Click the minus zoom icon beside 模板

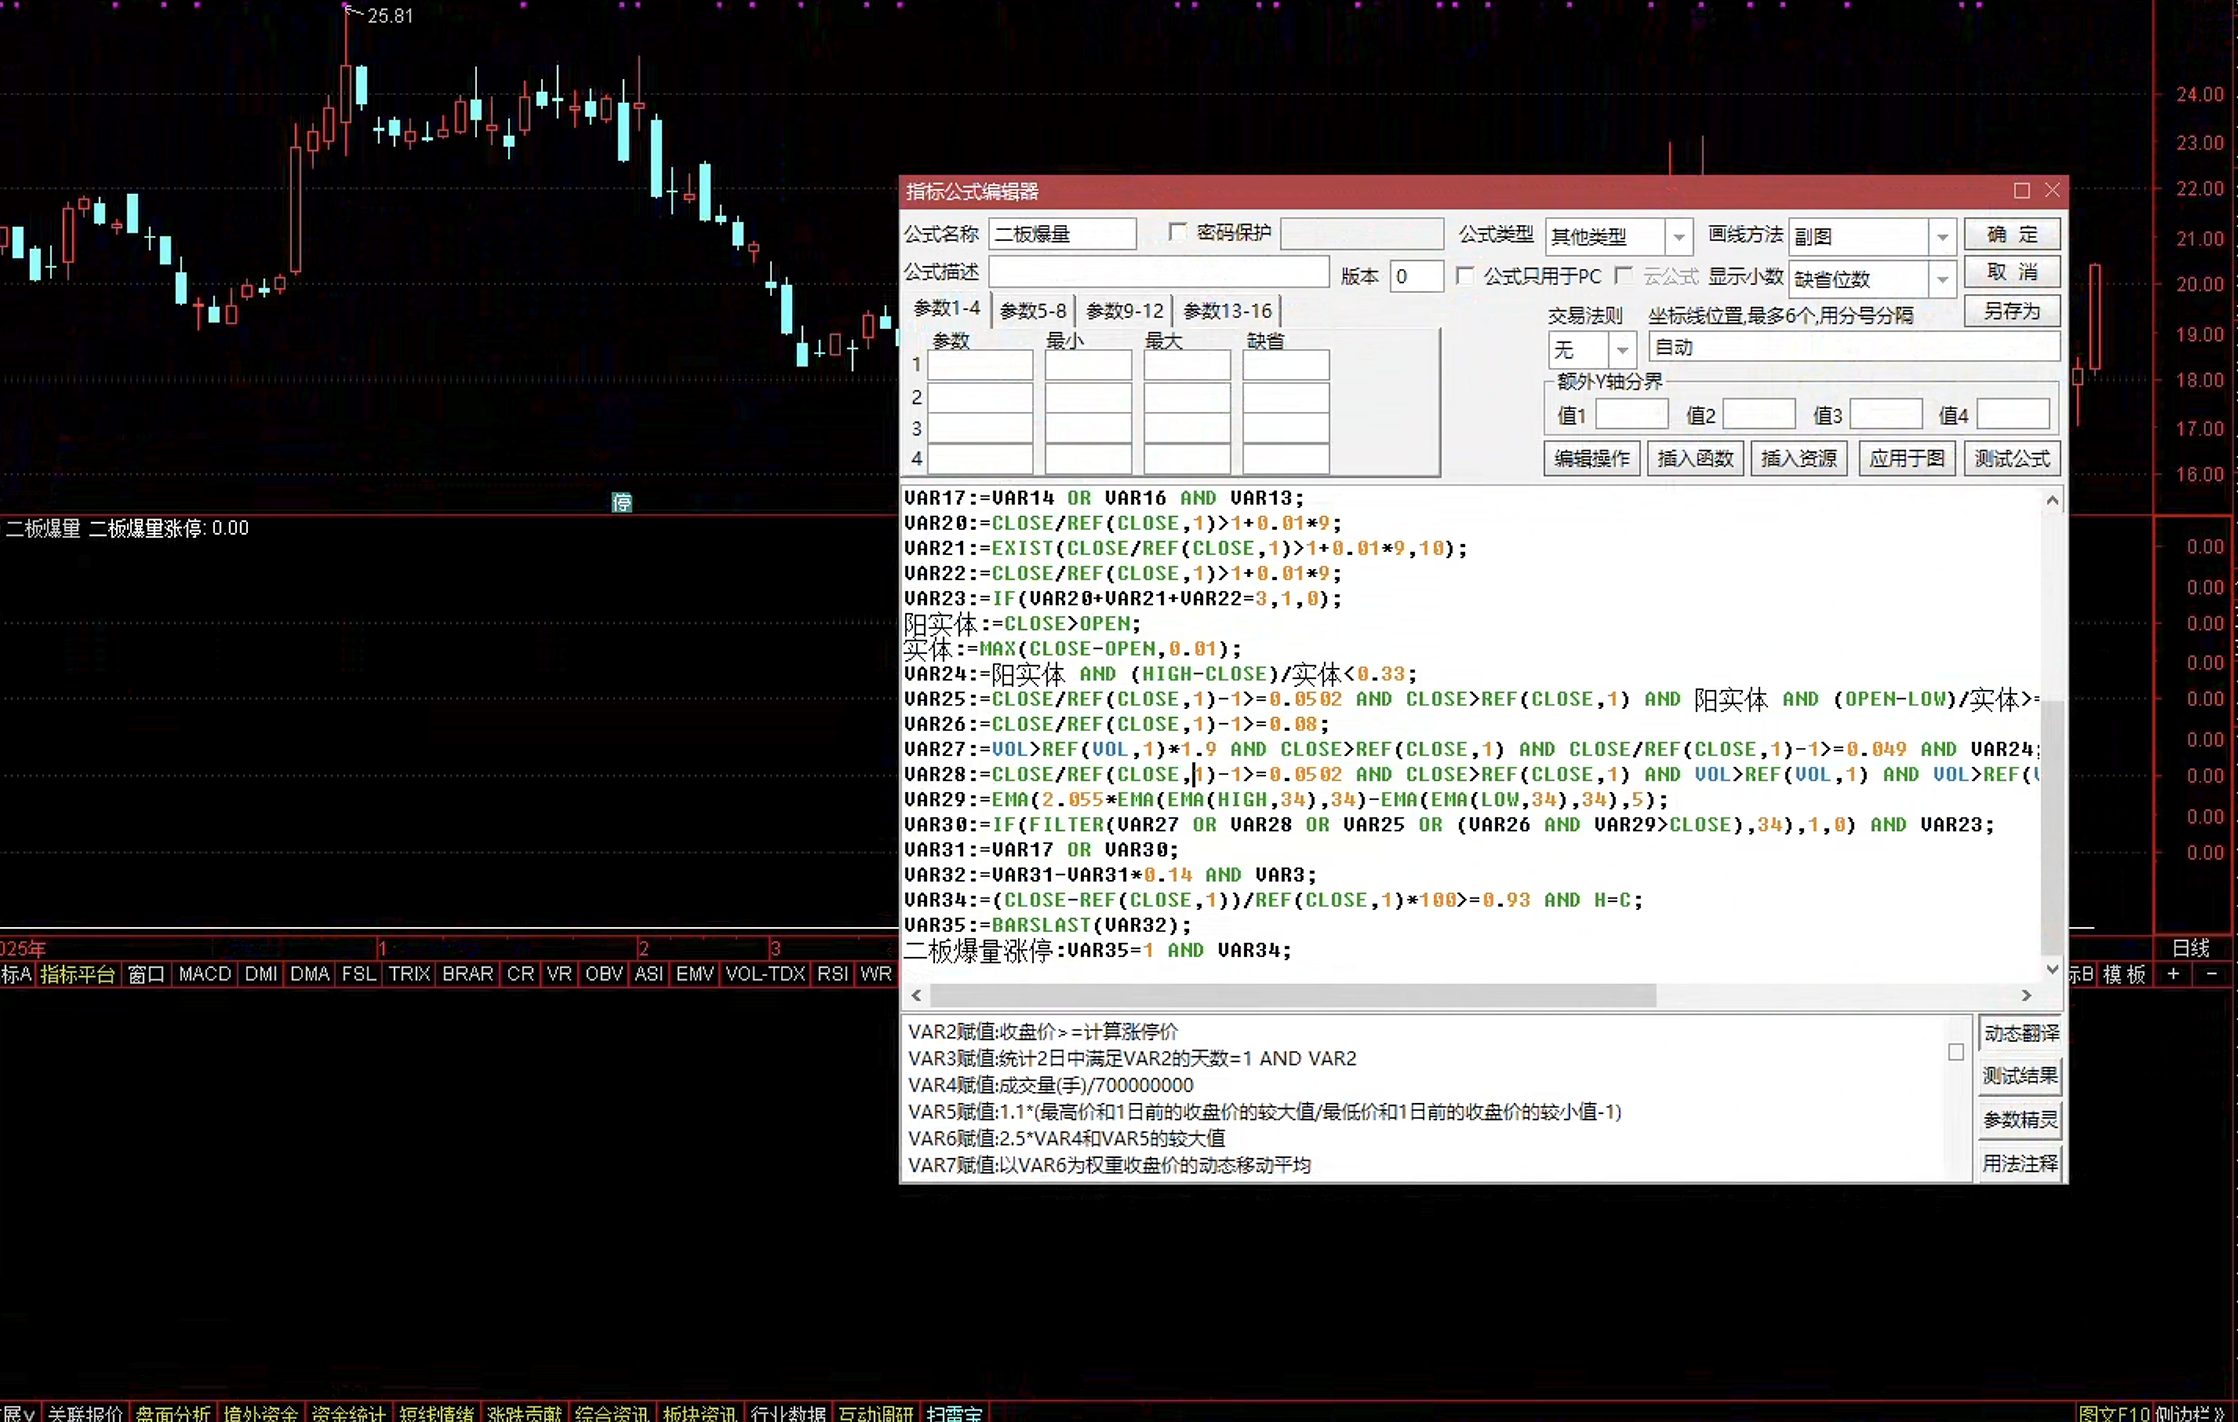click(2211, 973)
